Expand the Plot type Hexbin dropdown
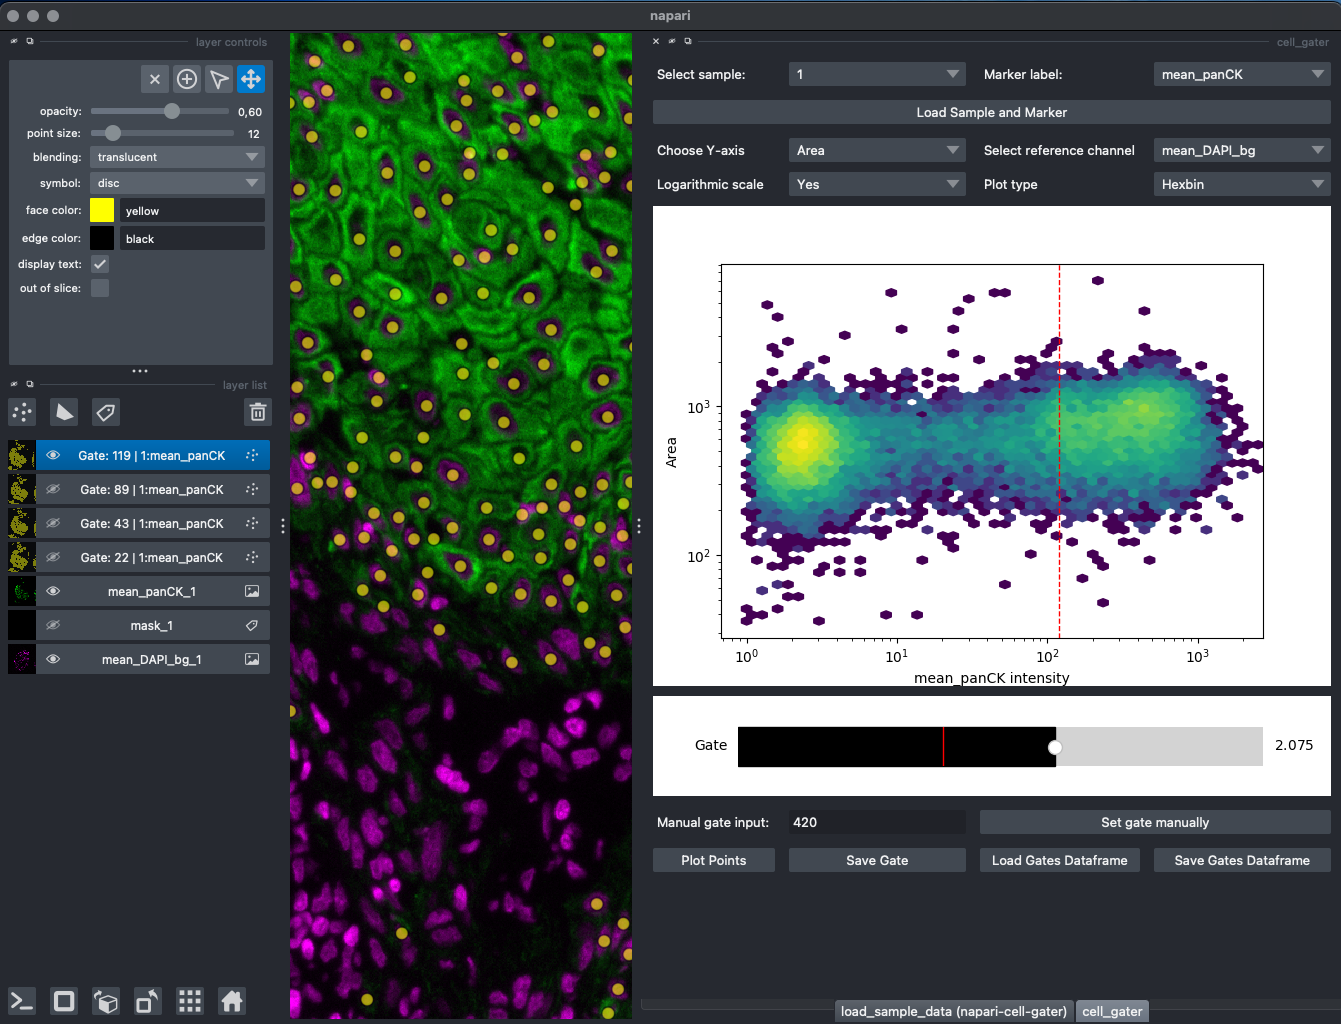 click(1241, 185)
